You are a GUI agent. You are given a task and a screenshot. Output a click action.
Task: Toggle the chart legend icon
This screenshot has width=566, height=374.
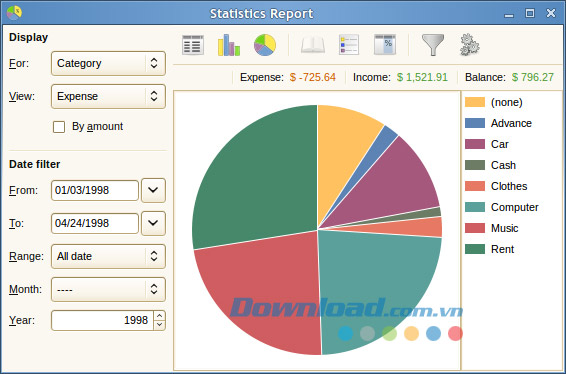pyautogui.click(x=349, y=45)
